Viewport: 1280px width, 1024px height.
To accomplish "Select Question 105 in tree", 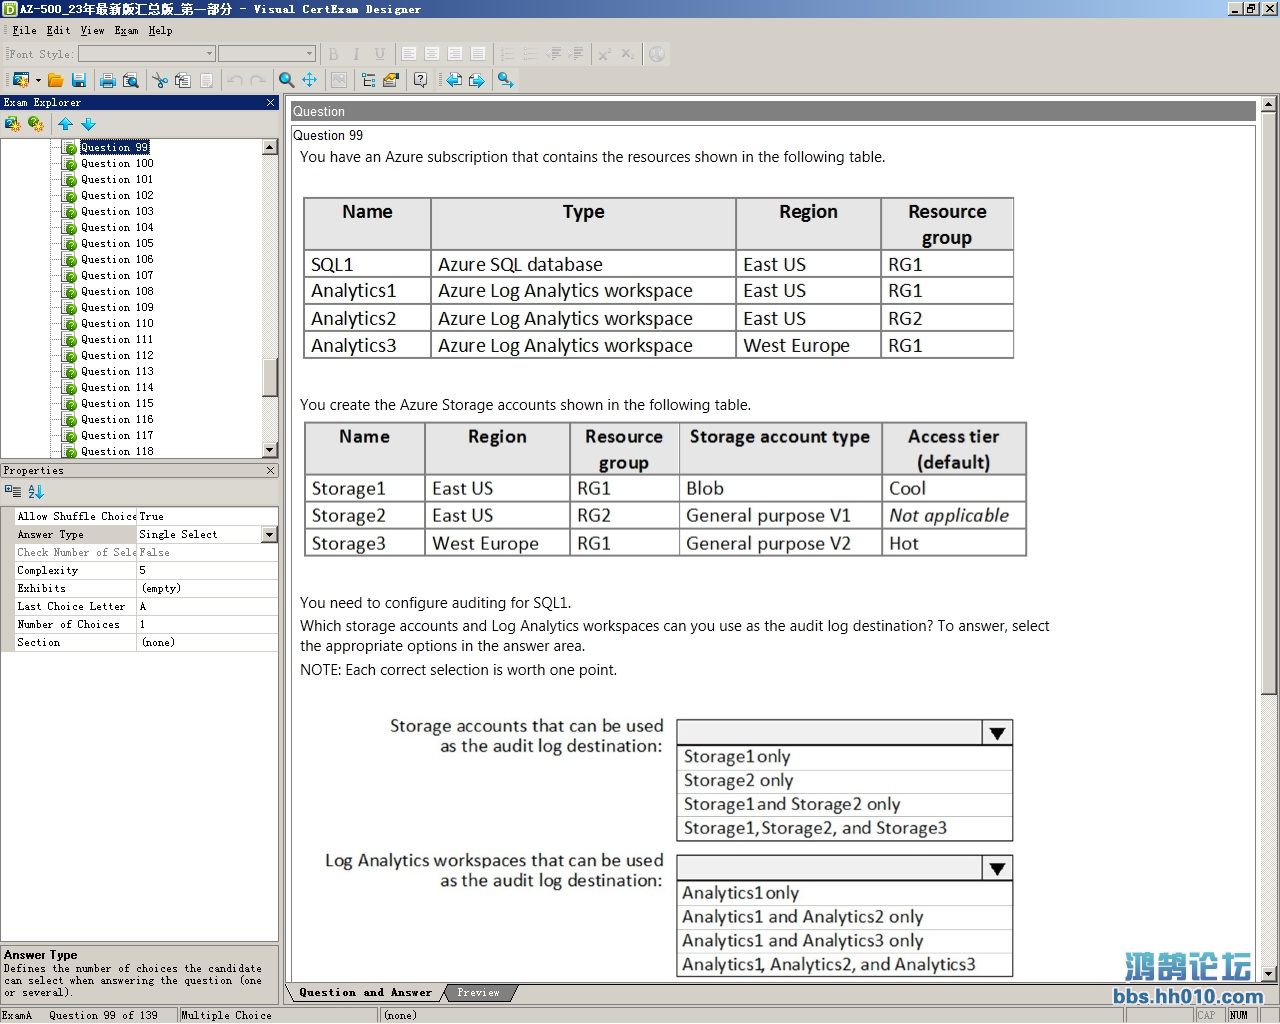I will (117, 244).
